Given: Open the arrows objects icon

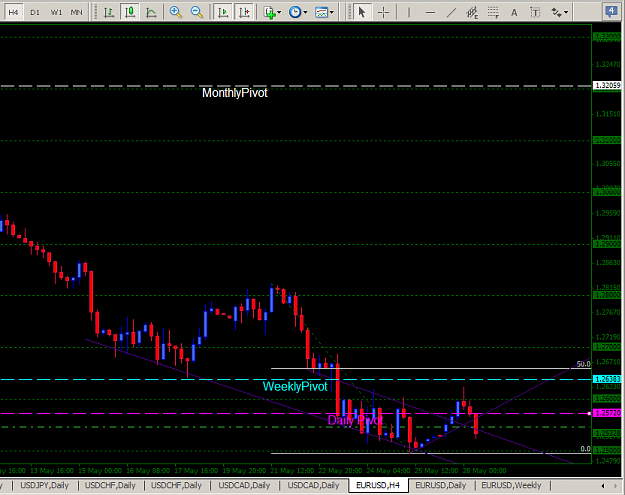Looking at the screenshot, I should click(x=556, y=12).
